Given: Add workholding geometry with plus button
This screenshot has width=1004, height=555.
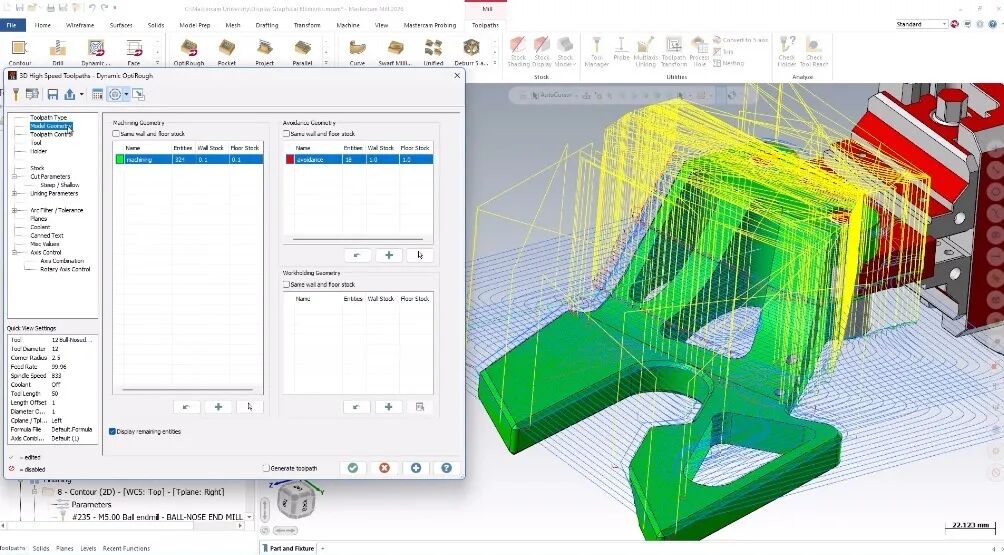Looking at the screenshot, I should click(389, 406).
